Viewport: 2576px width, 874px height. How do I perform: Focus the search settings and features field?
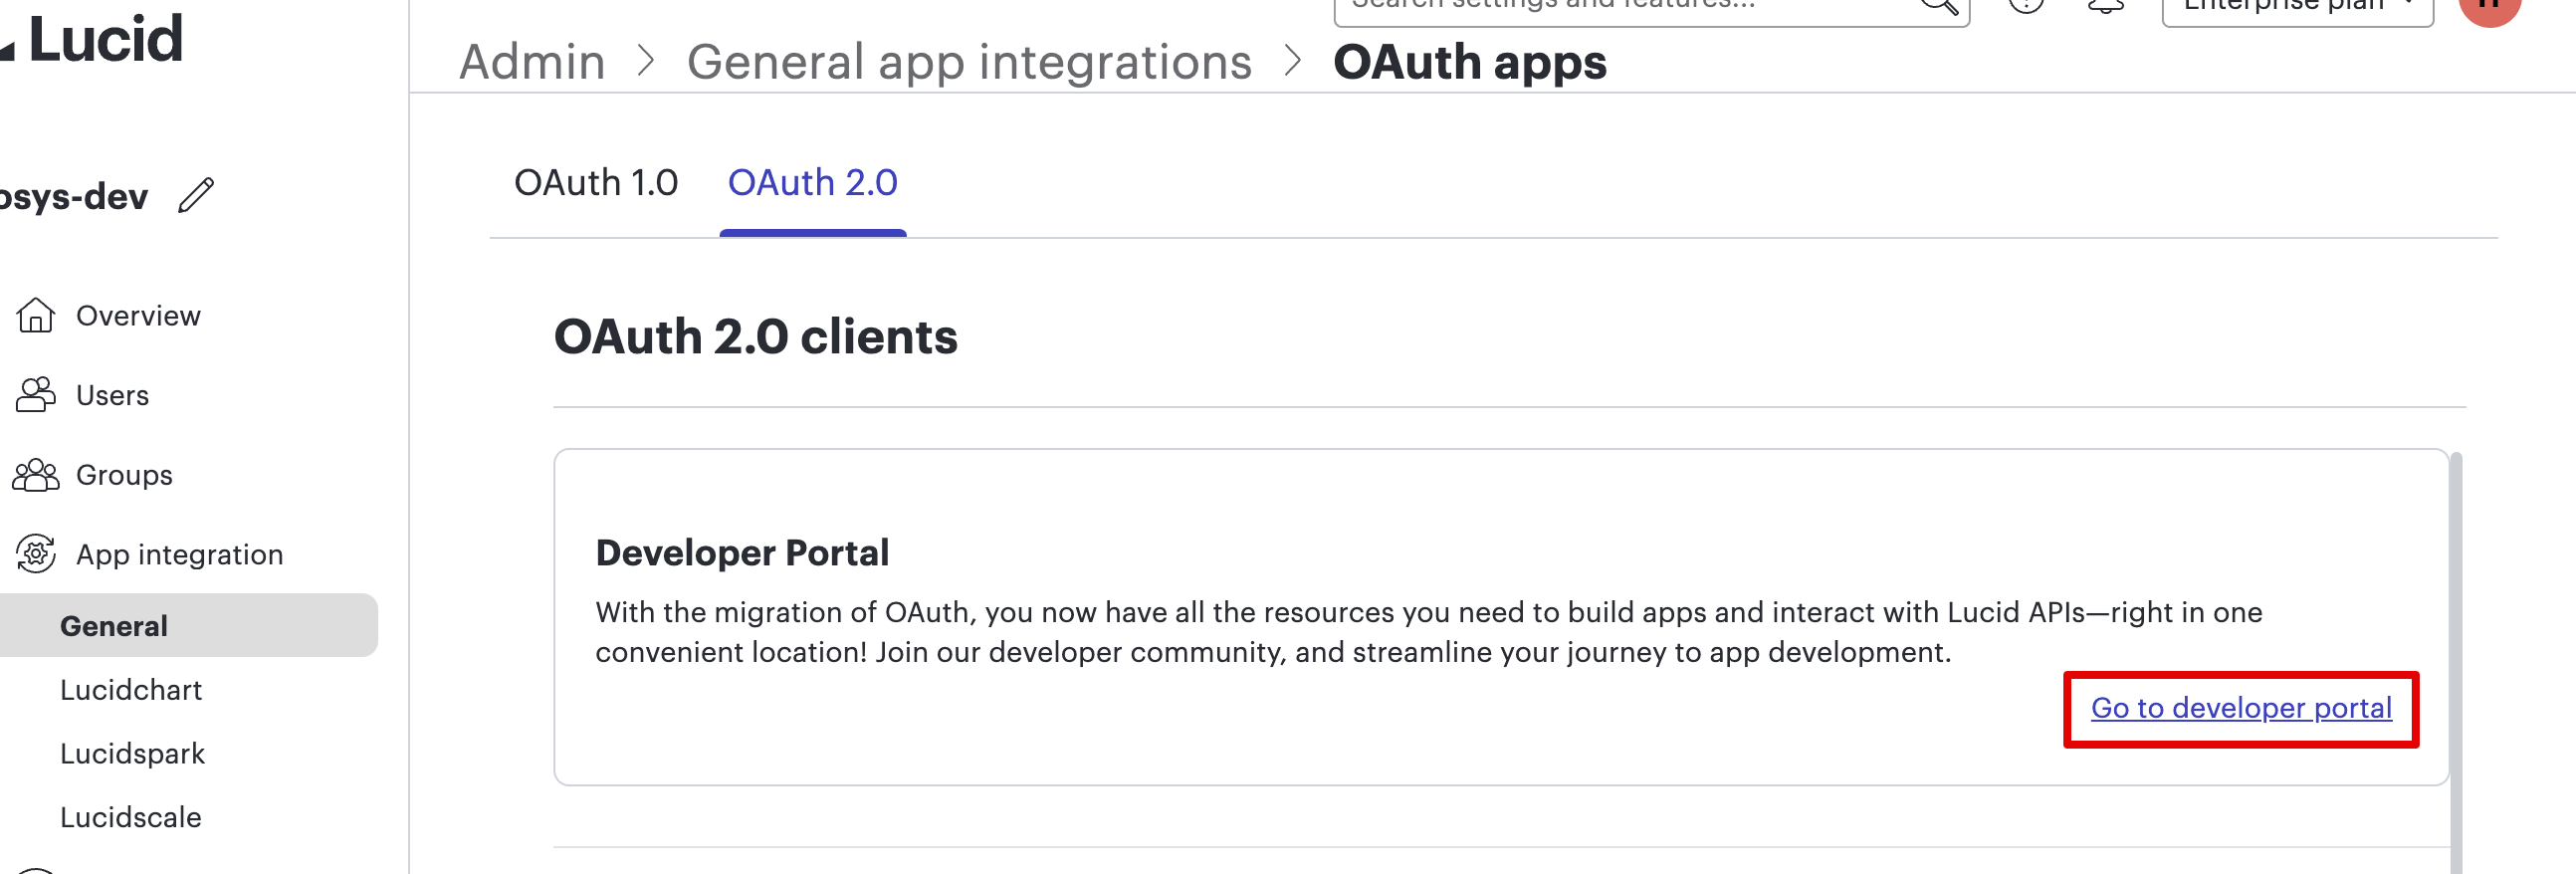(x=1620, y=8)
